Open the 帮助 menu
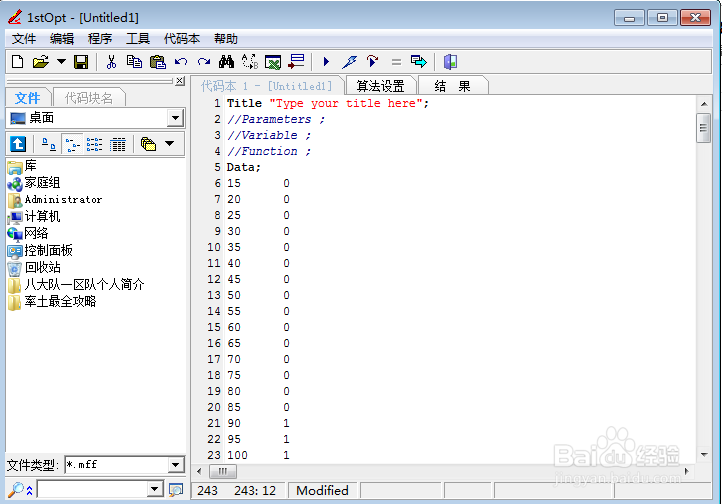722x504 pixels. (x=226, y=39)
